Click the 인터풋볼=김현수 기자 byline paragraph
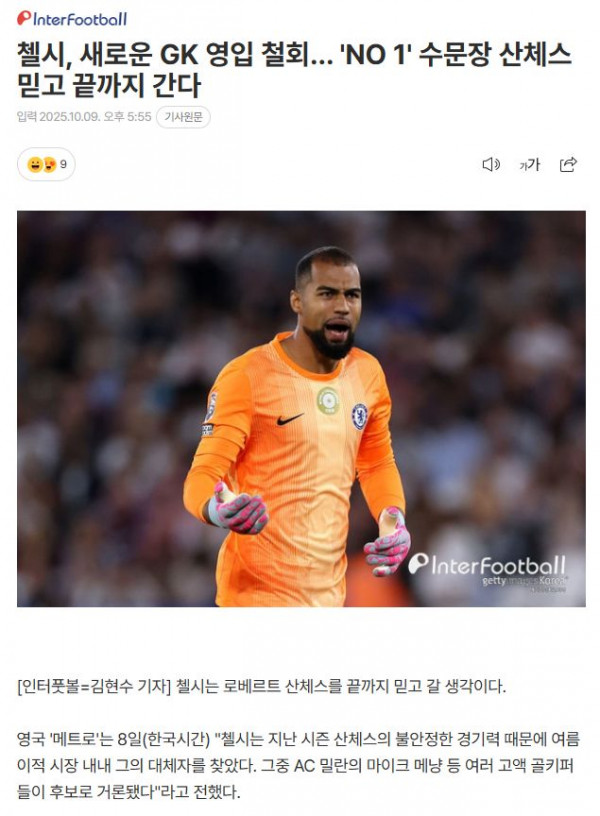Screen dimensions: 600x816 coord(261,686)
